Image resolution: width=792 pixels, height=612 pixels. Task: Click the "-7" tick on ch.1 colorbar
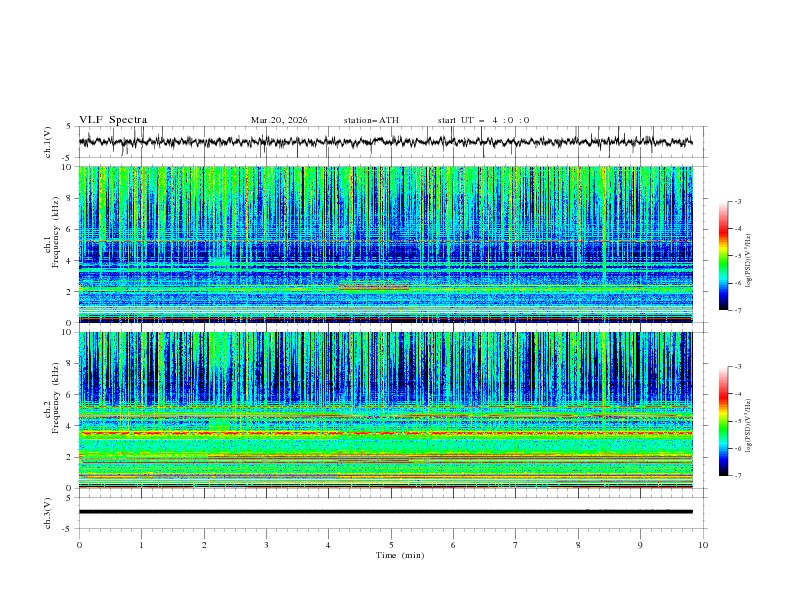pos(737,310)
